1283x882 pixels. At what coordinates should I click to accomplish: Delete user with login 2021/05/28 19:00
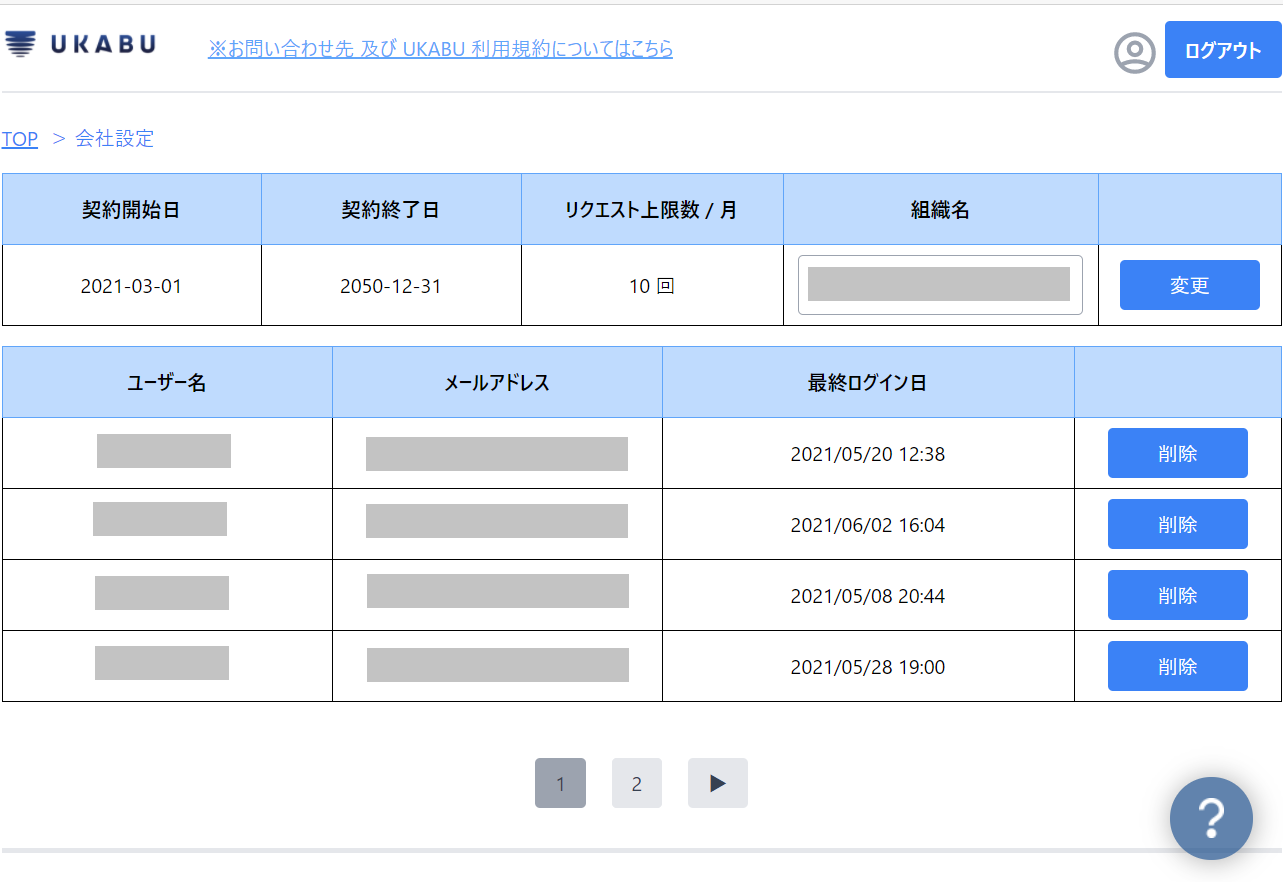(1178, 666)
